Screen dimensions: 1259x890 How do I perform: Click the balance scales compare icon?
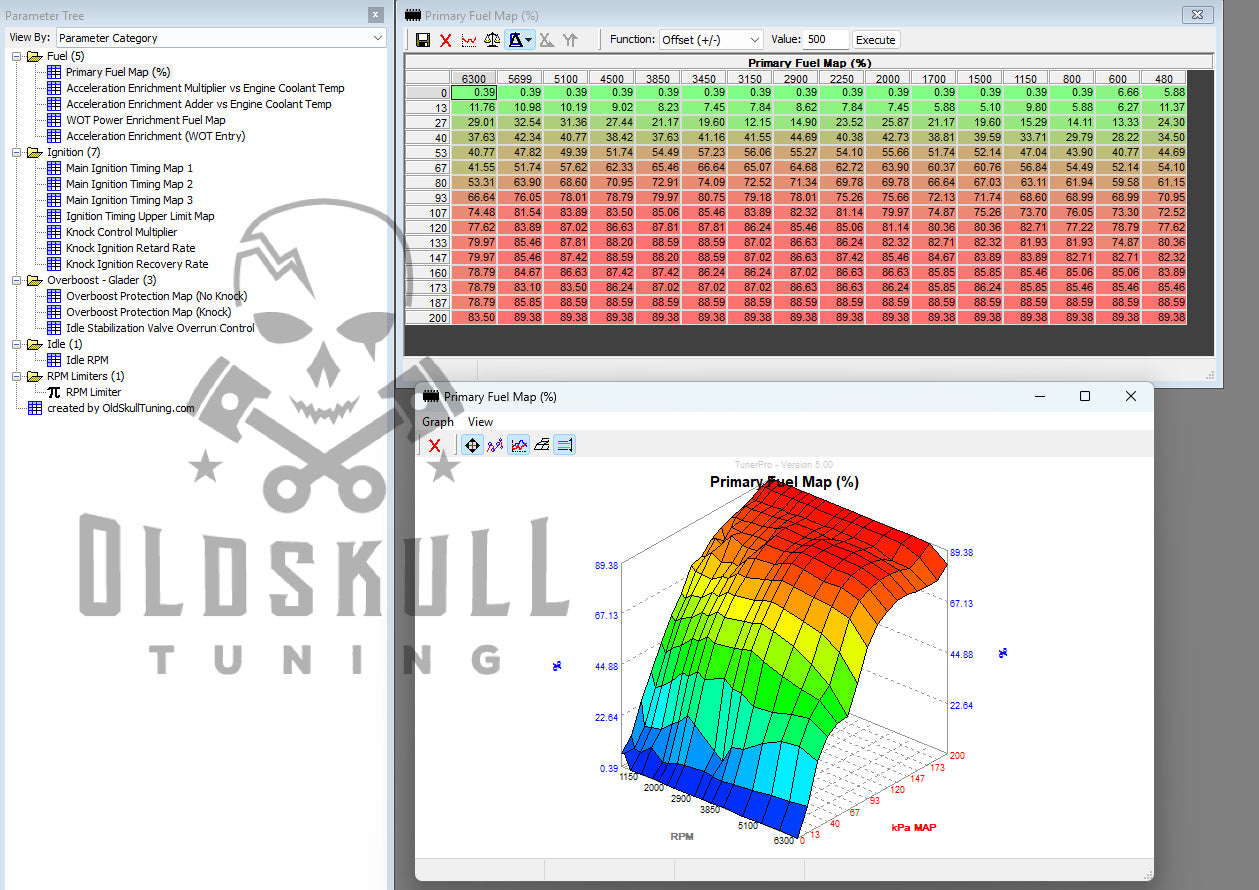492,40
